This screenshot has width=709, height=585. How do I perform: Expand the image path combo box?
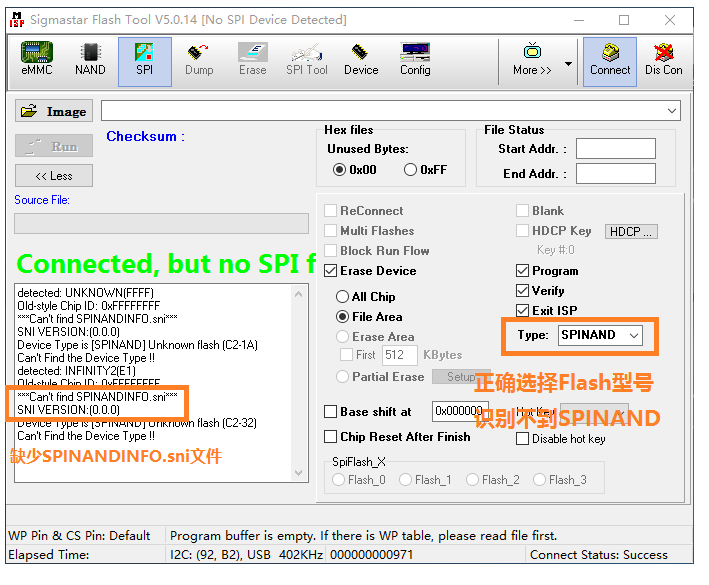point(672,111)
